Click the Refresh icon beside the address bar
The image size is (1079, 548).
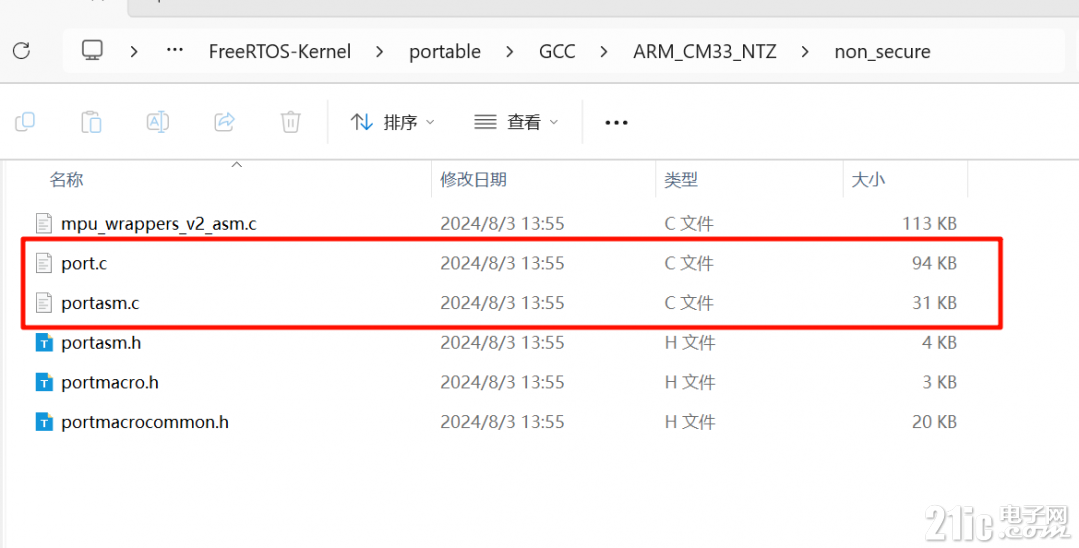coord(21,51)
